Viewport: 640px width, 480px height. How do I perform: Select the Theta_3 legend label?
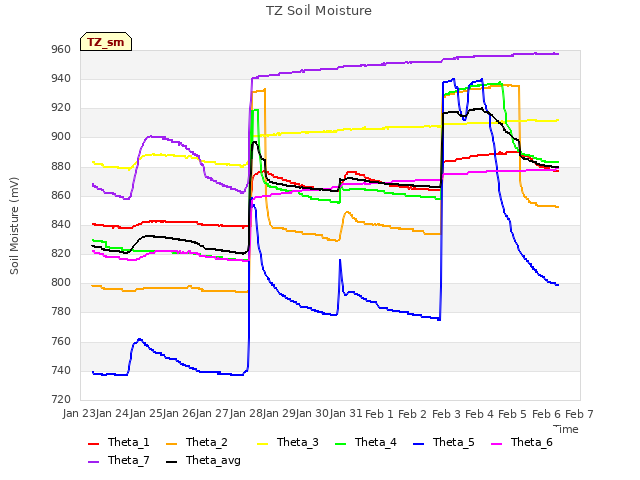(x=298, y=442)
